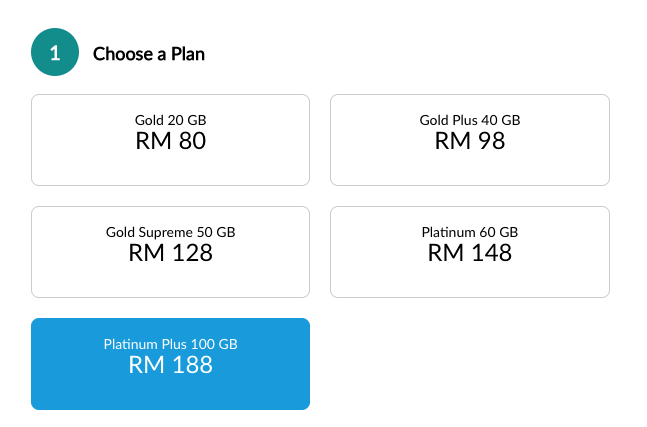The height and width of the screenshot is (427, 647).
Task: Click the "Choose a Plan" heading
Action: pos(149,54)
